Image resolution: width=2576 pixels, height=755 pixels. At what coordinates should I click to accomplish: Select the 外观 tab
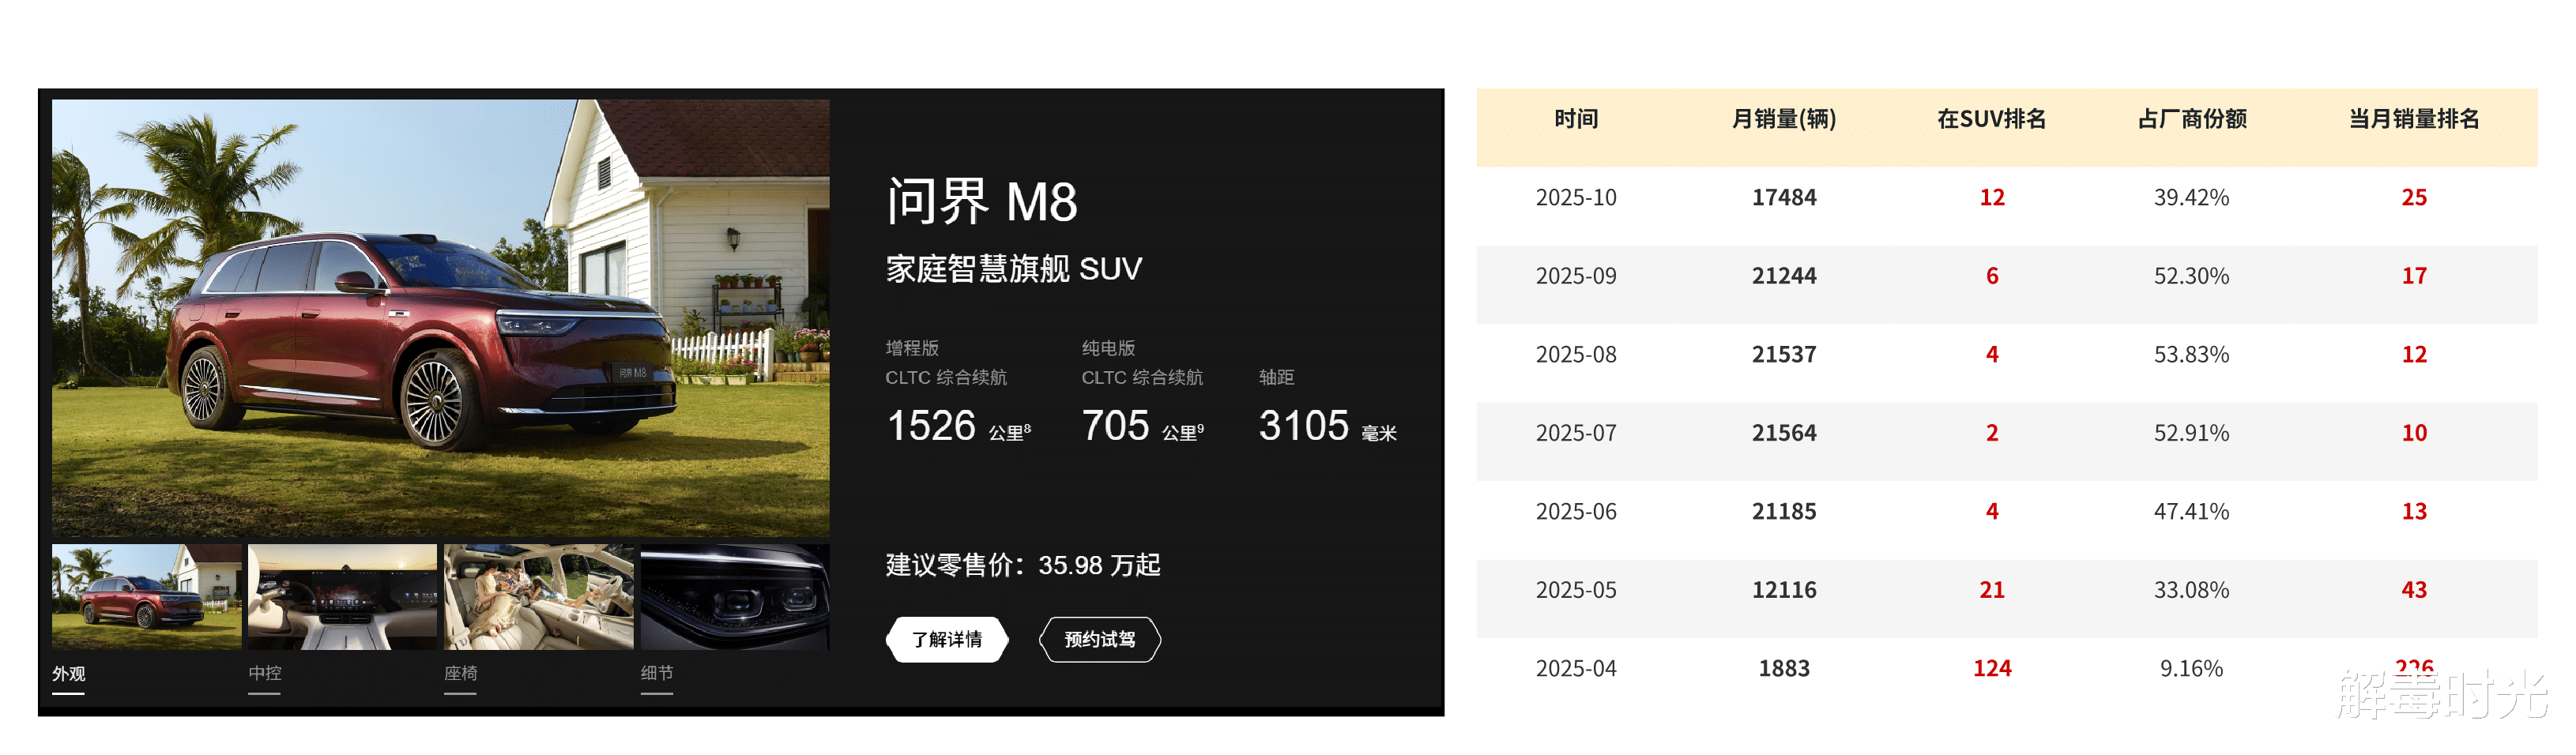tap(69, 673)
